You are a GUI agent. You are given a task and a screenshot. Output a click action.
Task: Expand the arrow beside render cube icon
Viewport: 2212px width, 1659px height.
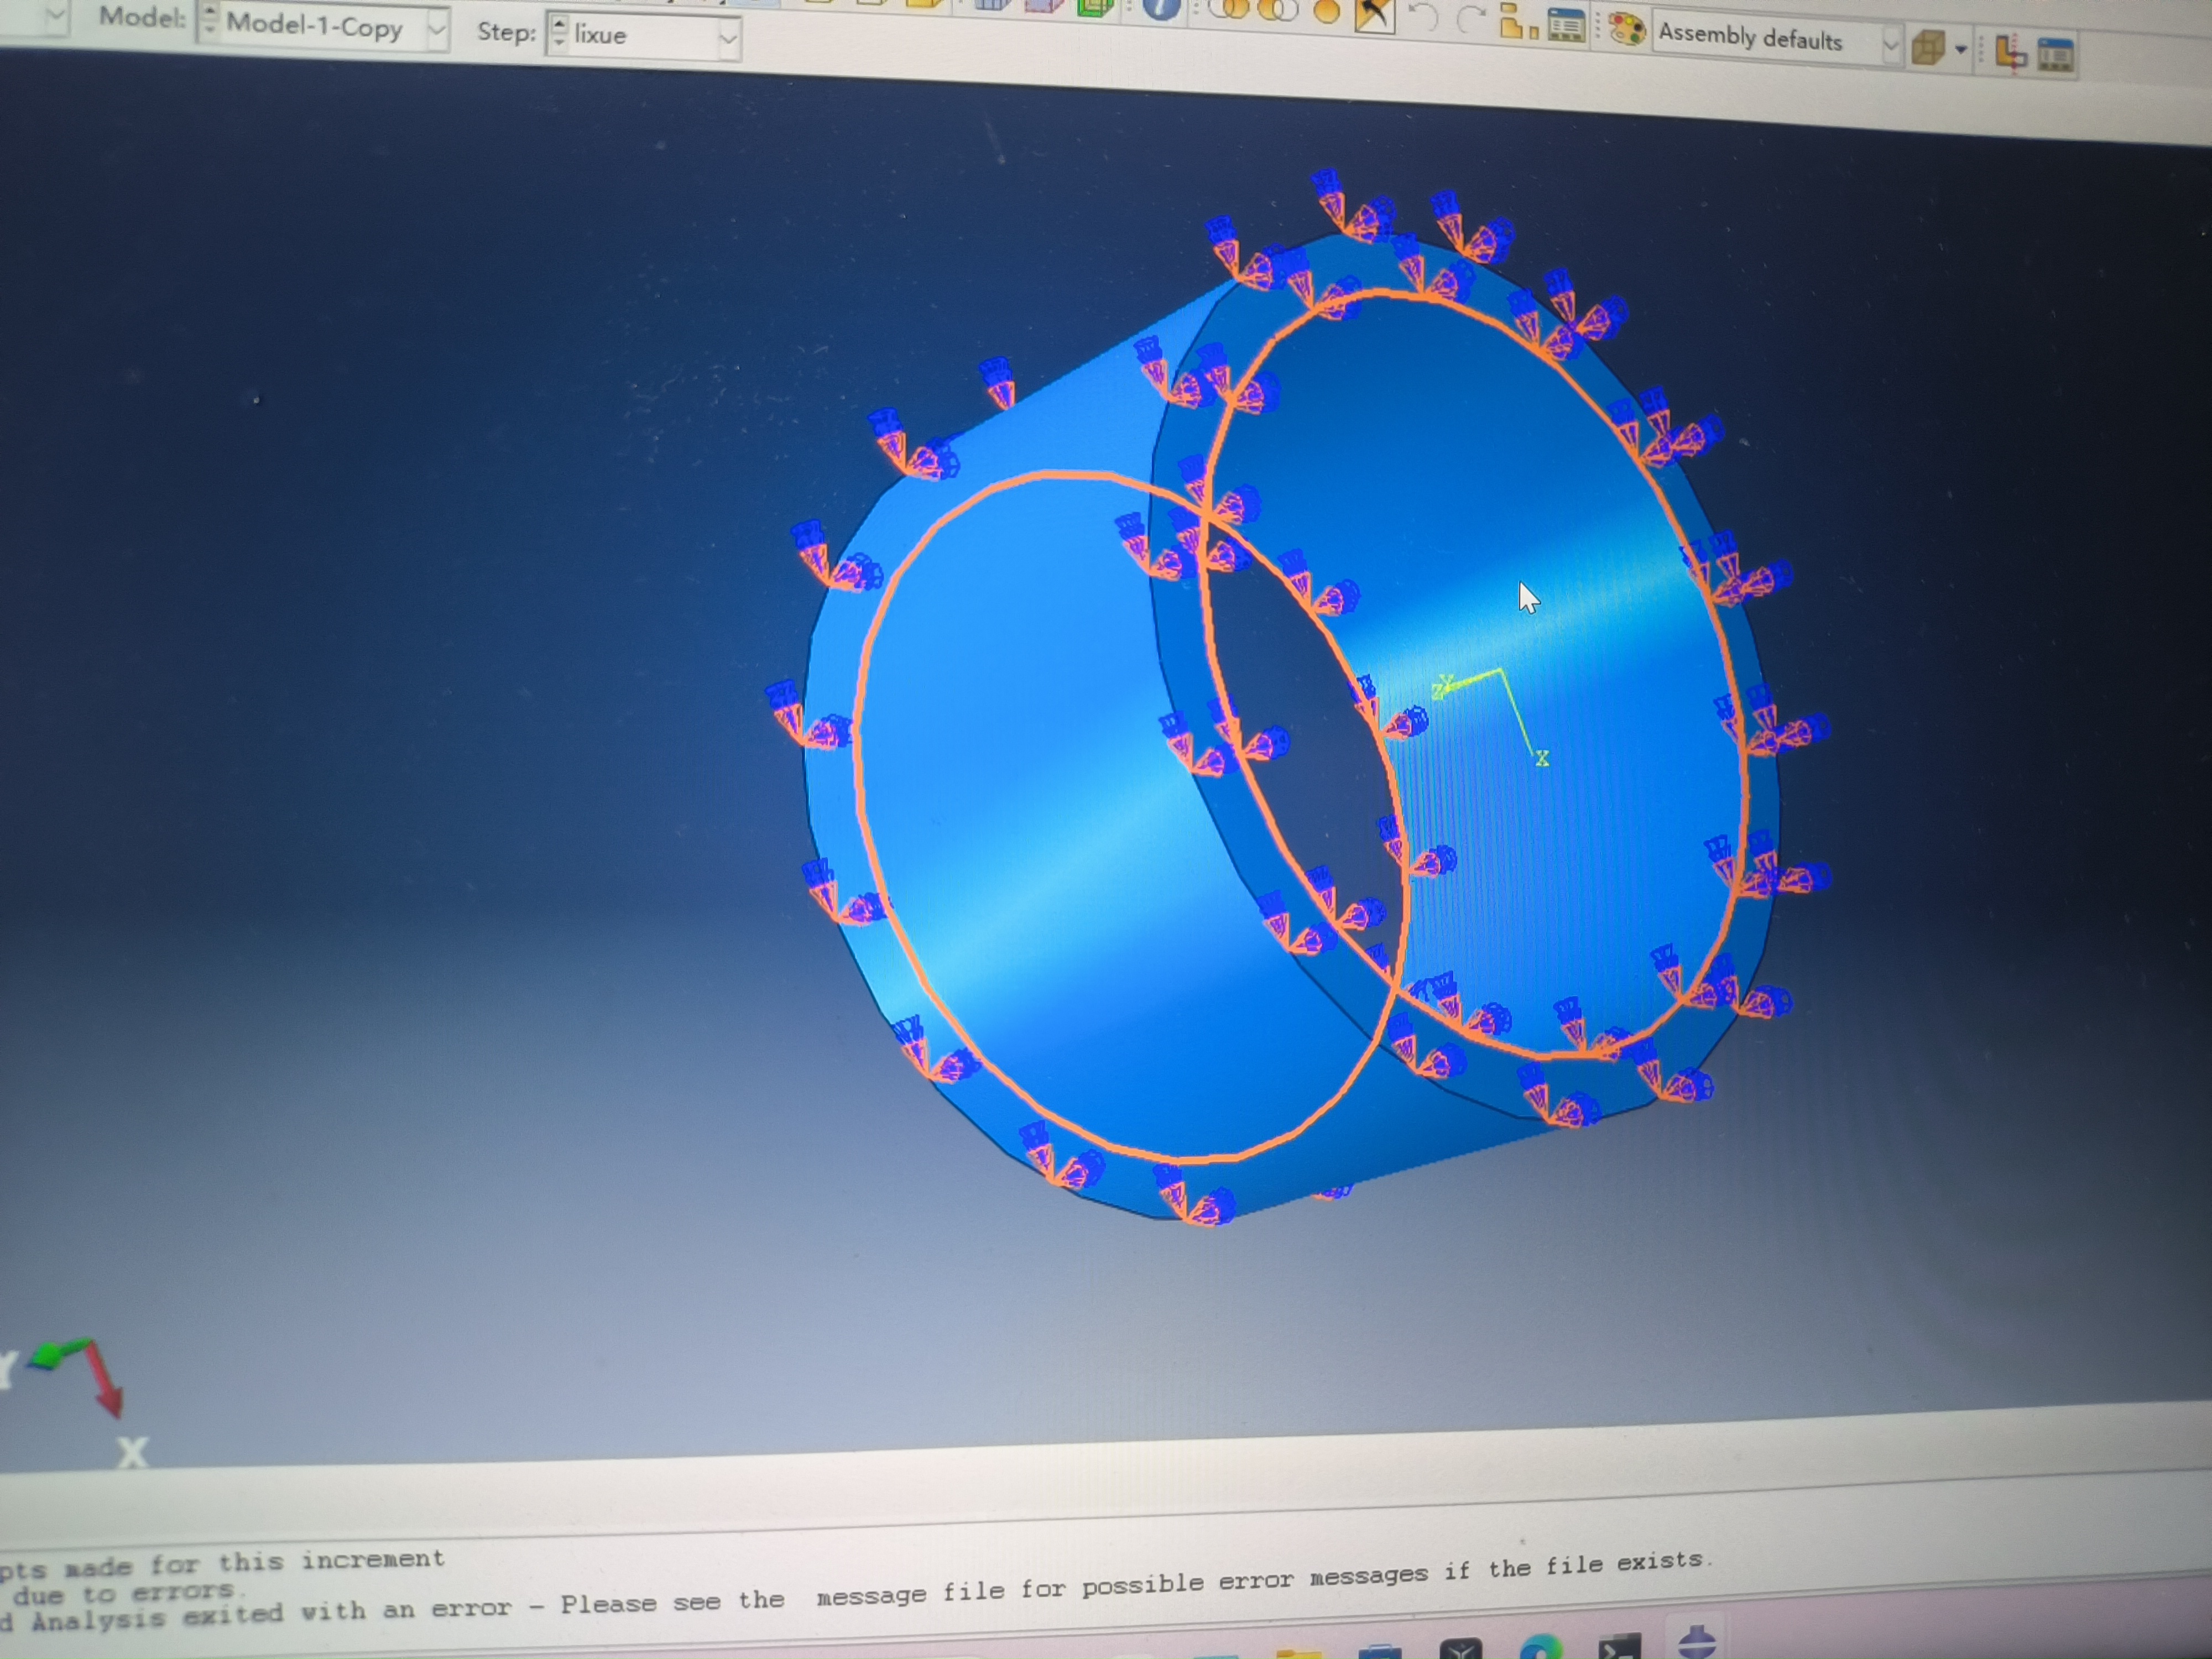tap(1960, 49)
